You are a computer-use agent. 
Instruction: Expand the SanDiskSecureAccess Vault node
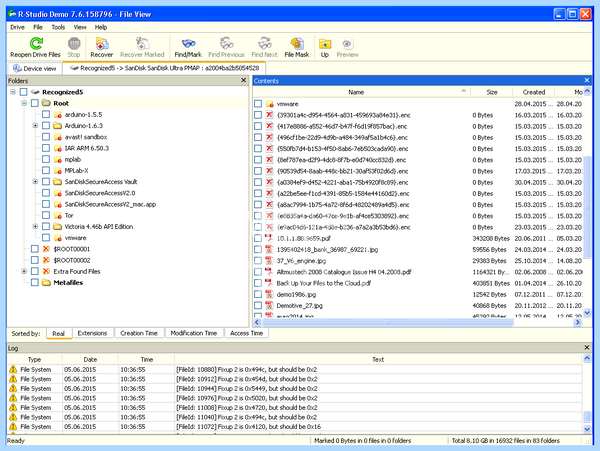click(x=35, y=182)
